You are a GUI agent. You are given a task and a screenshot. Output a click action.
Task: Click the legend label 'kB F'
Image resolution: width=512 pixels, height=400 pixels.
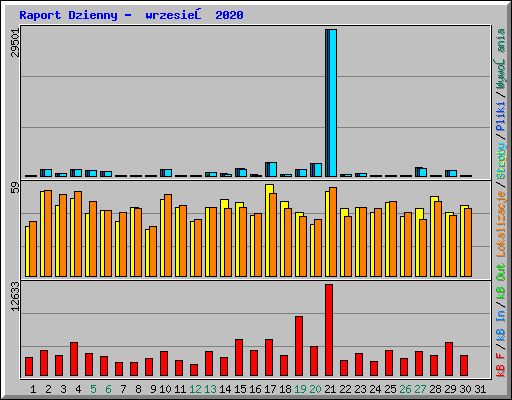[500, 365]
